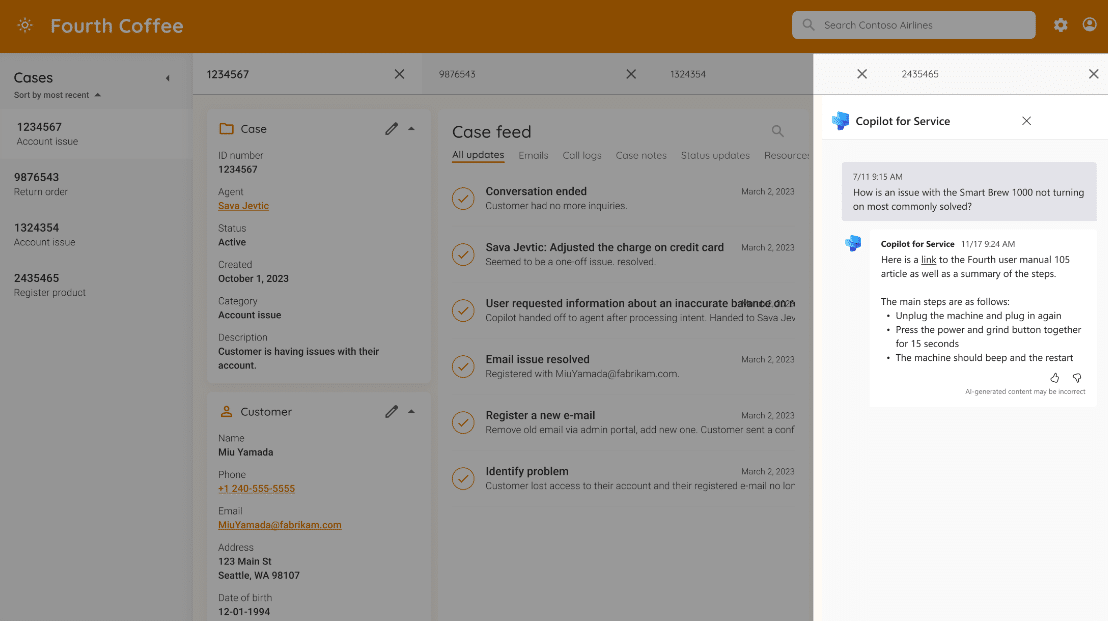This screenshot has width=1108, height=621.
Task: Select the Case notes tab
Action: [x=641, y=155]
